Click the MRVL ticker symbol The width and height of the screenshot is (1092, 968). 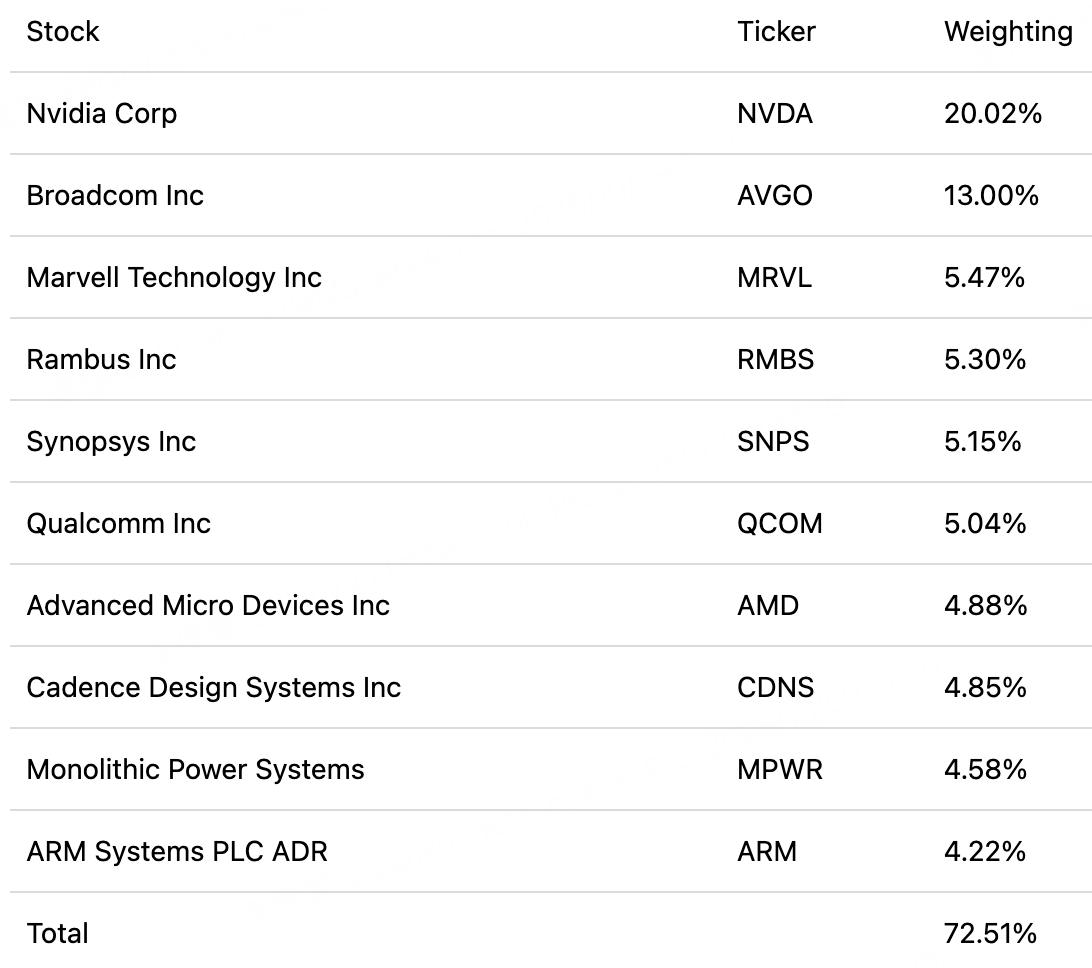(x=774, y=278)
